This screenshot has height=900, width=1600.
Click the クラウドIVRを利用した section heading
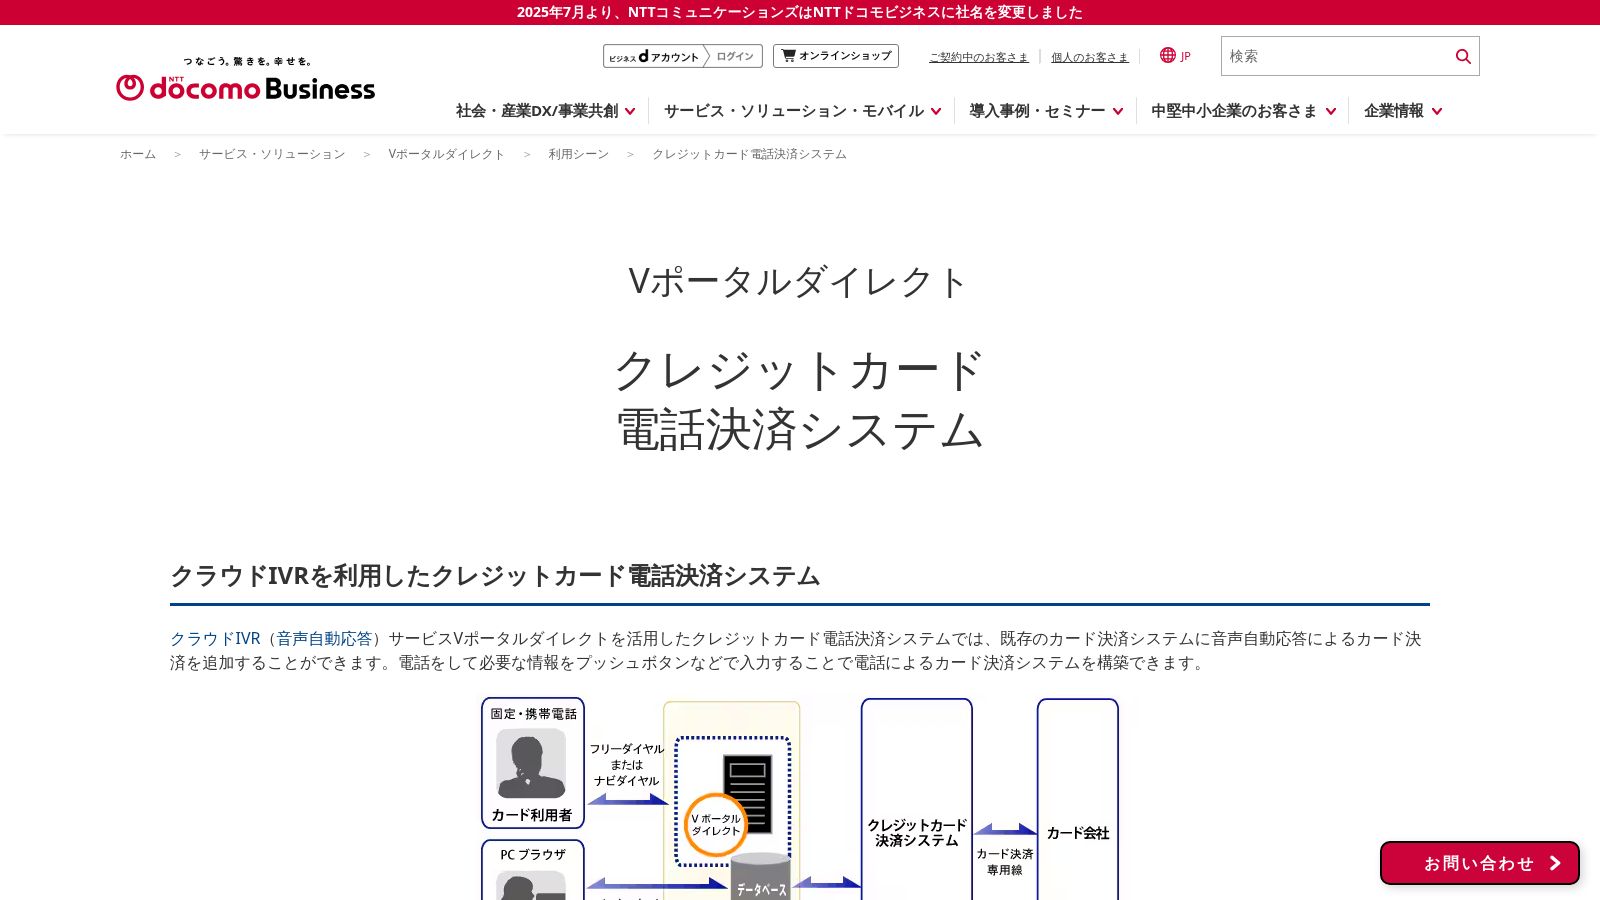tap(495, 576)
